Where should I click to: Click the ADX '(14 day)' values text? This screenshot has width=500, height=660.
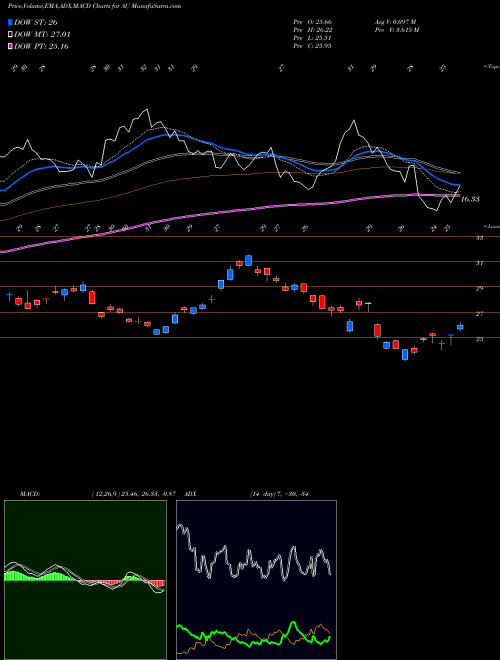pyautogui.click(x=279, y=494)
